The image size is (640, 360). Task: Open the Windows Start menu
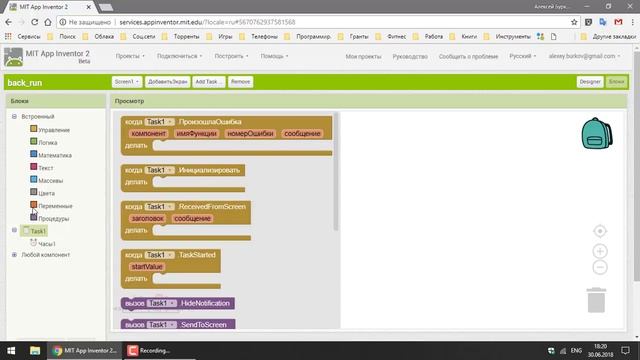[11, 351]
